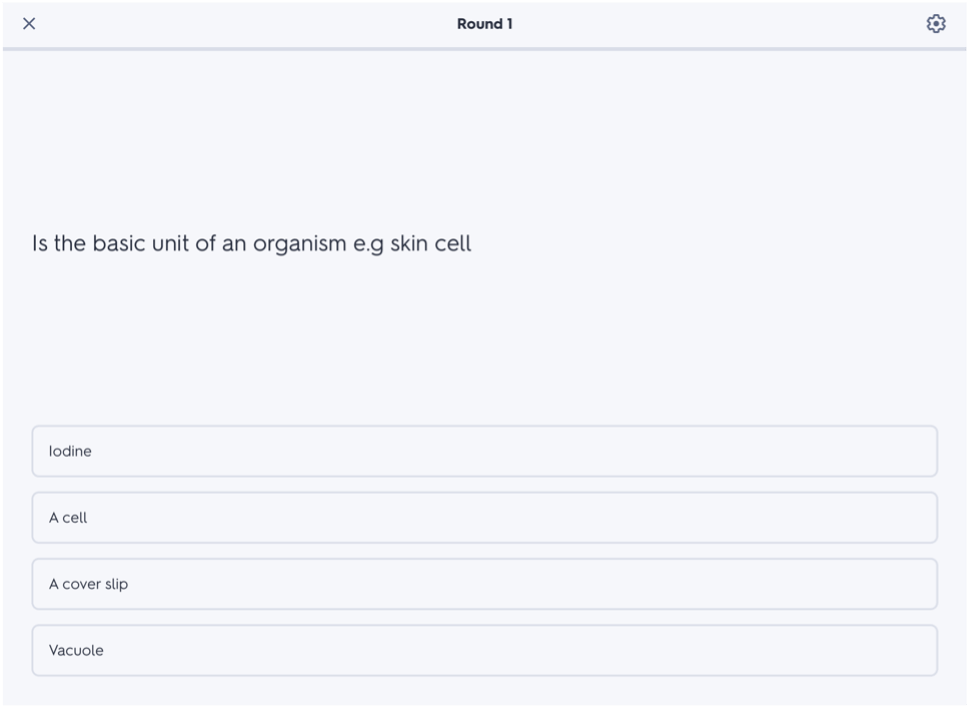Select the answer "Iodine"
Viewport: 971px width, 708px height.
[x=484, y=451]
